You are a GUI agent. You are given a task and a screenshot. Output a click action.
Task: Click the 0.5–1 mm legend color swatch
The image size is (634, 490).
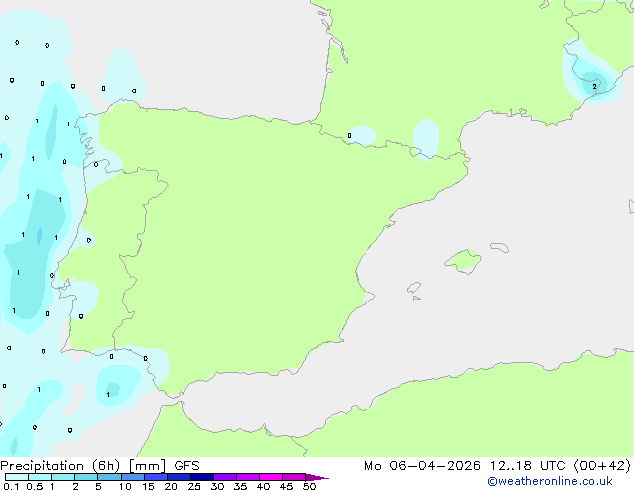click(40, 477)
